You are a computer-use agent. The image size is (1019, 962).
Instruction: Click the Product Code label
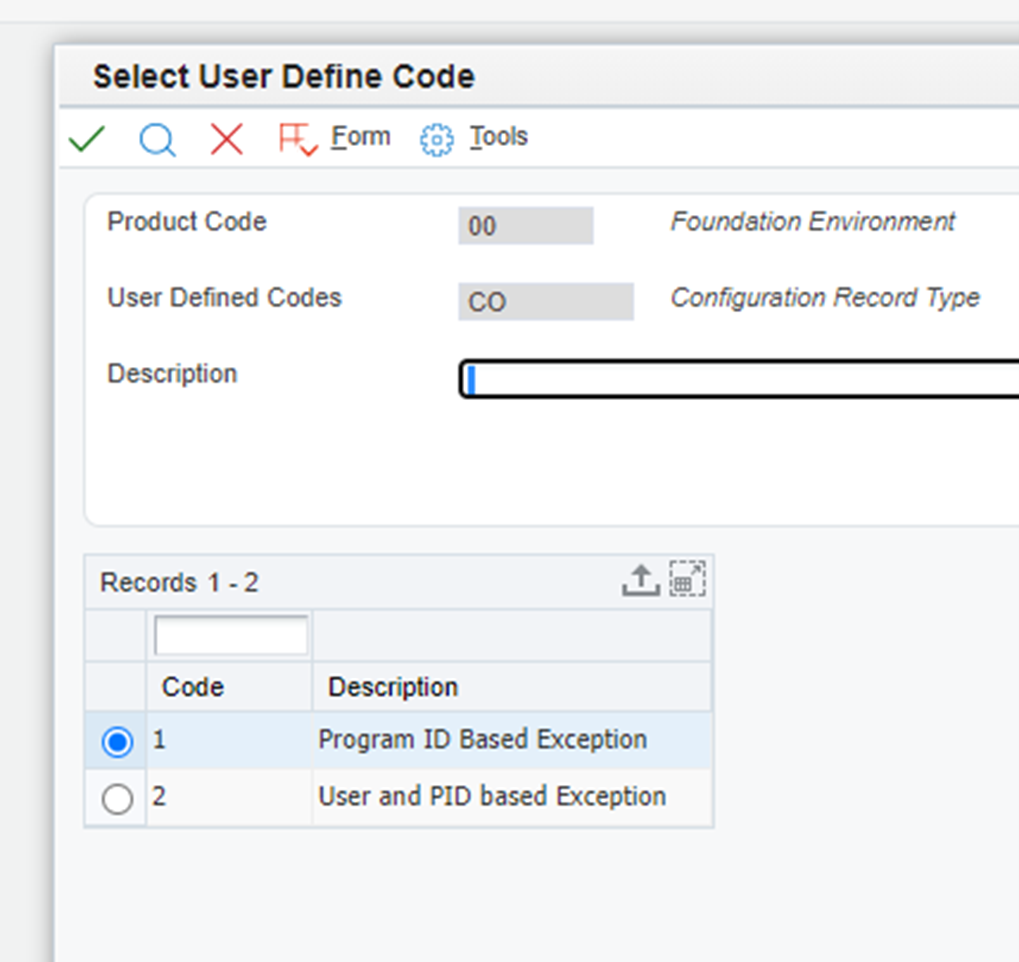pos(187,222)
